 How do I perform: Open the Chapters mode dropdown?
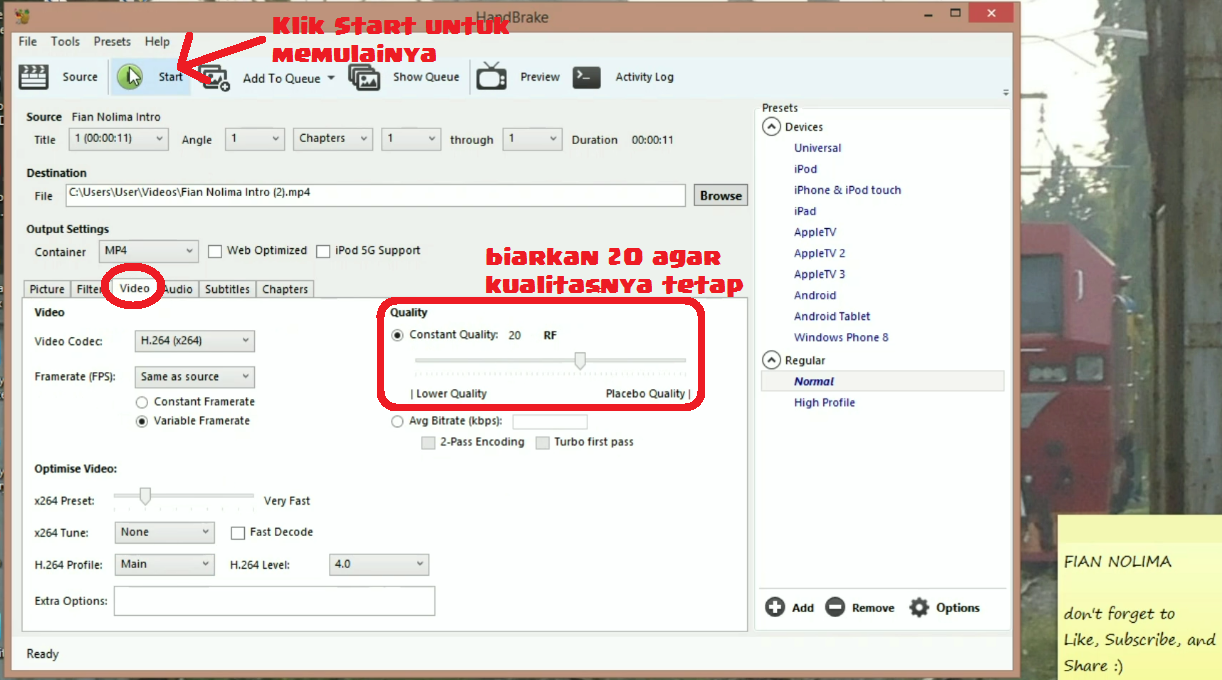pos(333,139)
